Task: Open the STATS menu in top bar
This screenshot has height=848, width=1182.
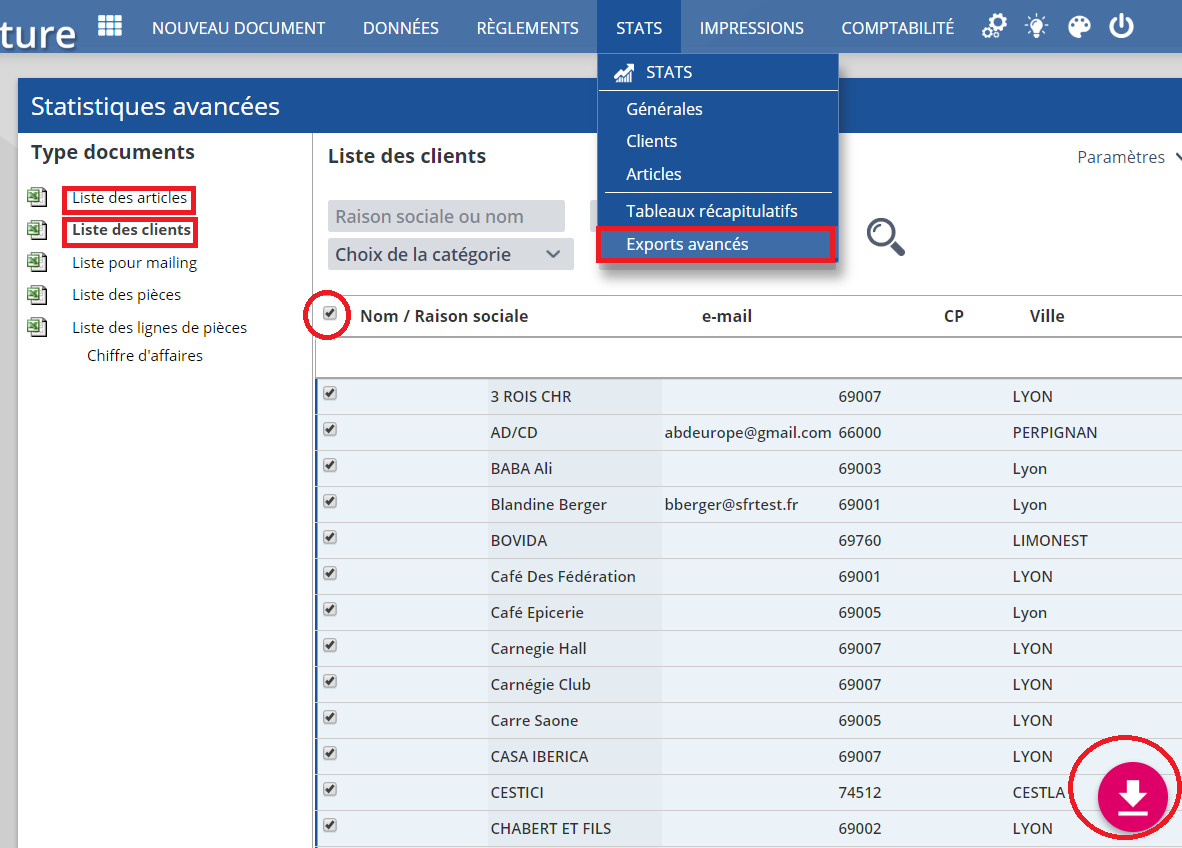Action: click(638, 28)
